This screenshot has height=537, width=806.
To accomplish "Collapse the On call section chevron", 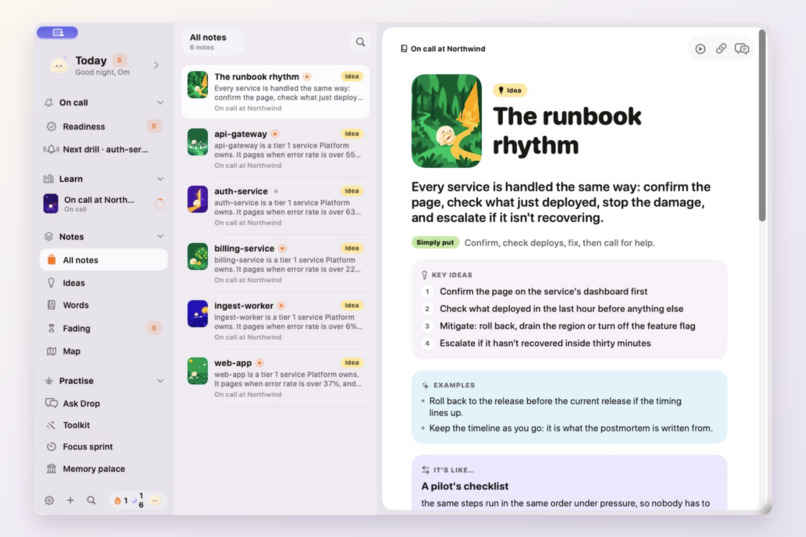I will (160, 103).
